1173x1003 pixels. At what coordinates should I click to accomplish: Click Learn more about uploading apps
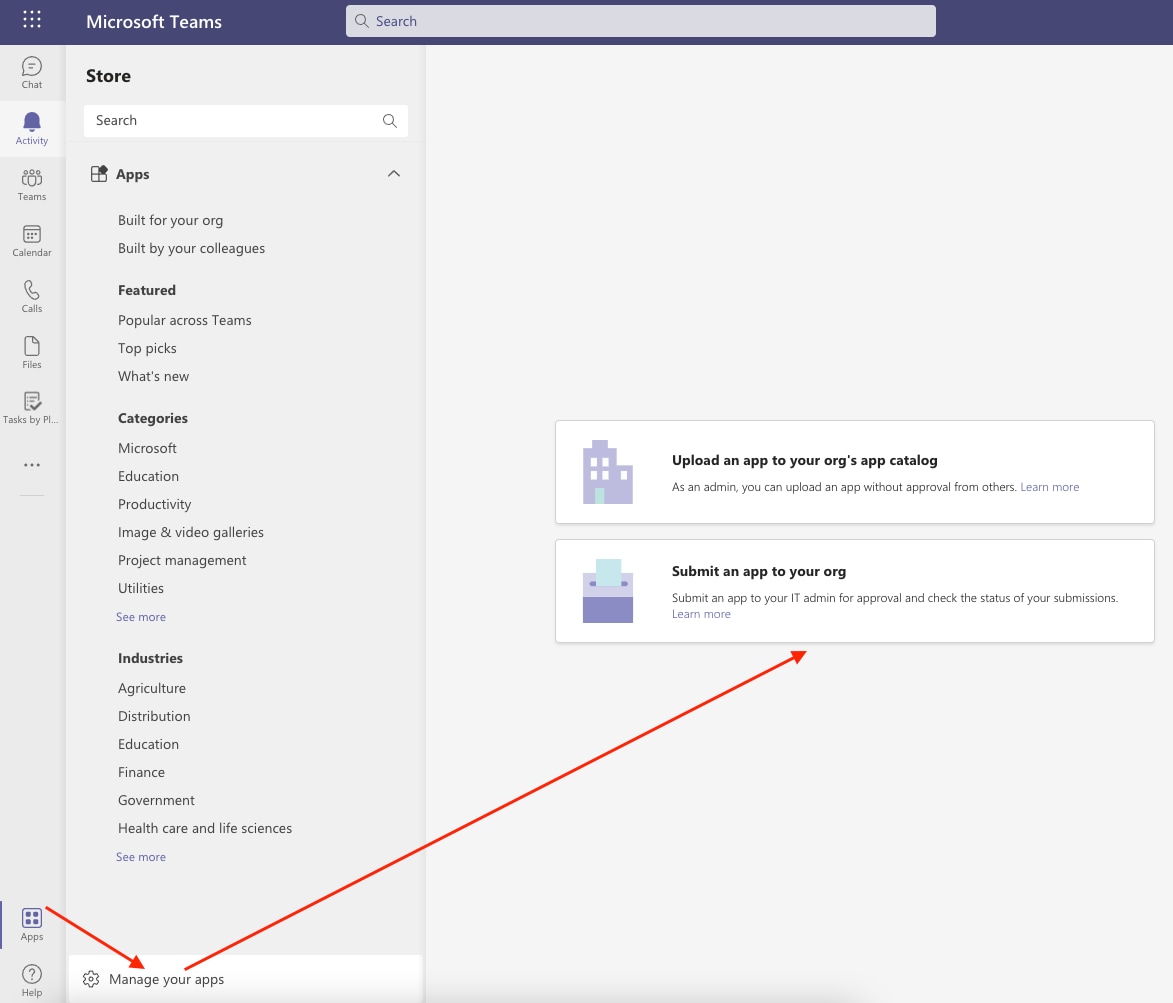1049,487
